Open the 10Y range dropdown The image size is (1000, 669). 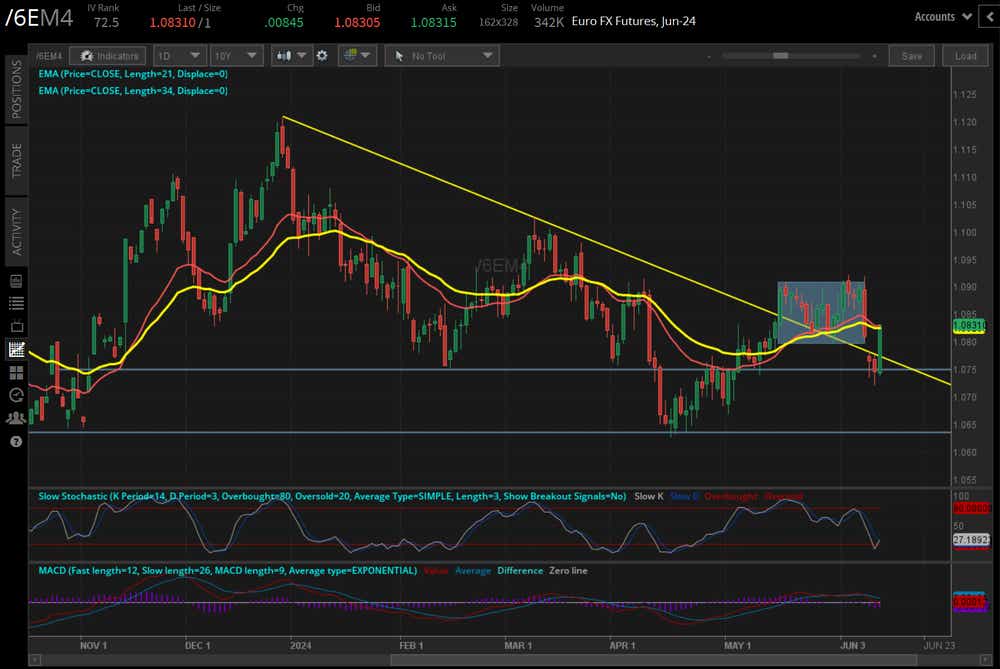click(235, 56)
